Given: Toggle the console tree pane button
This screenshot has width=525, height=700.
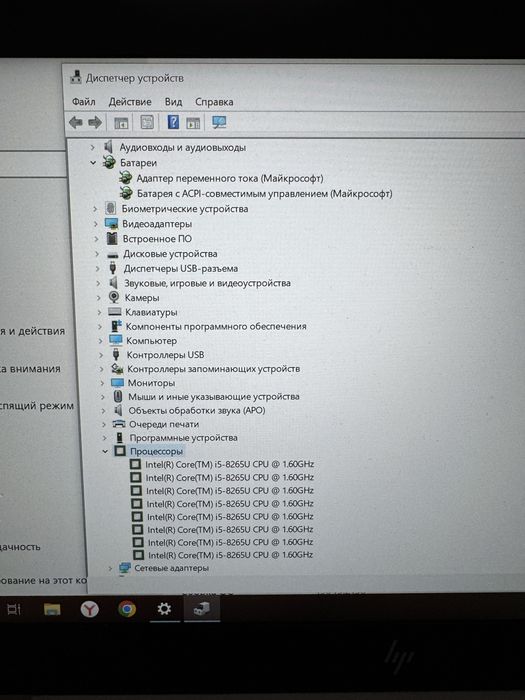Looking at the screenshot, I should [x=121, y=122].
